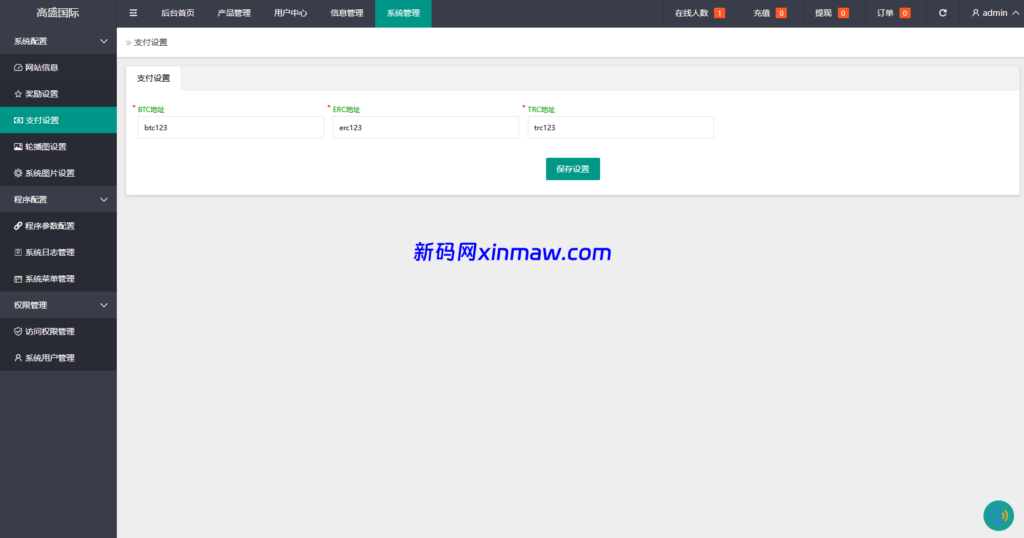Collapse the 系统配置 sidebar group
The image size is (1024, 538).
[58, 41]
